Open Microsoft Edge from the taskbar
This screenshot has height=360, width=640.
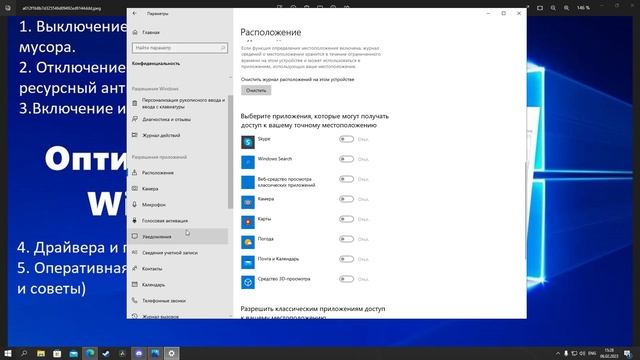(x=90, y=353)
